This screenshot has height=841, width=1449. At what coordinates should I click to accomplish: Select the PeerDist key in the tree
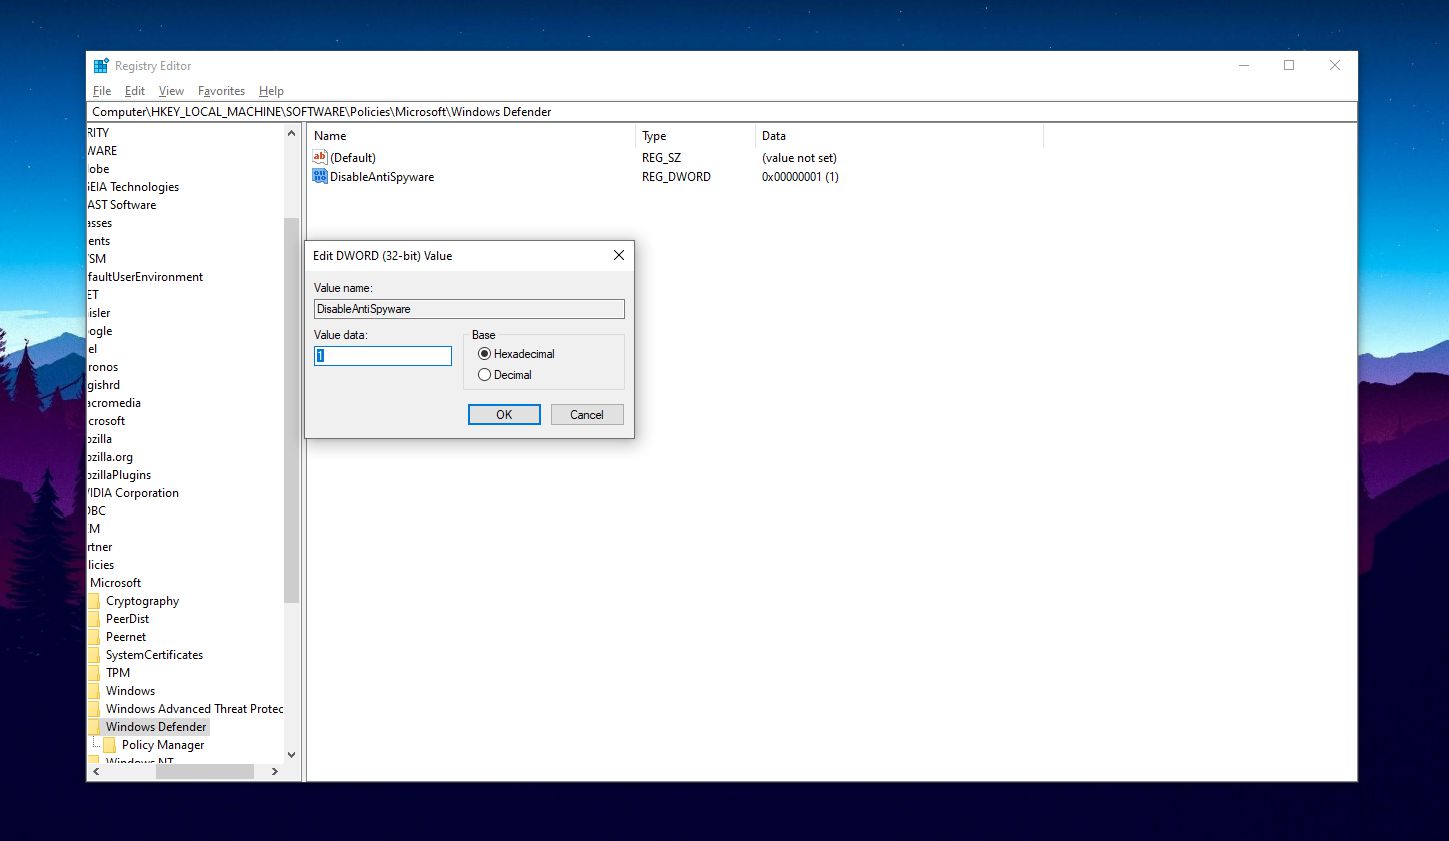pyautogui.click(x=127, y=619)
